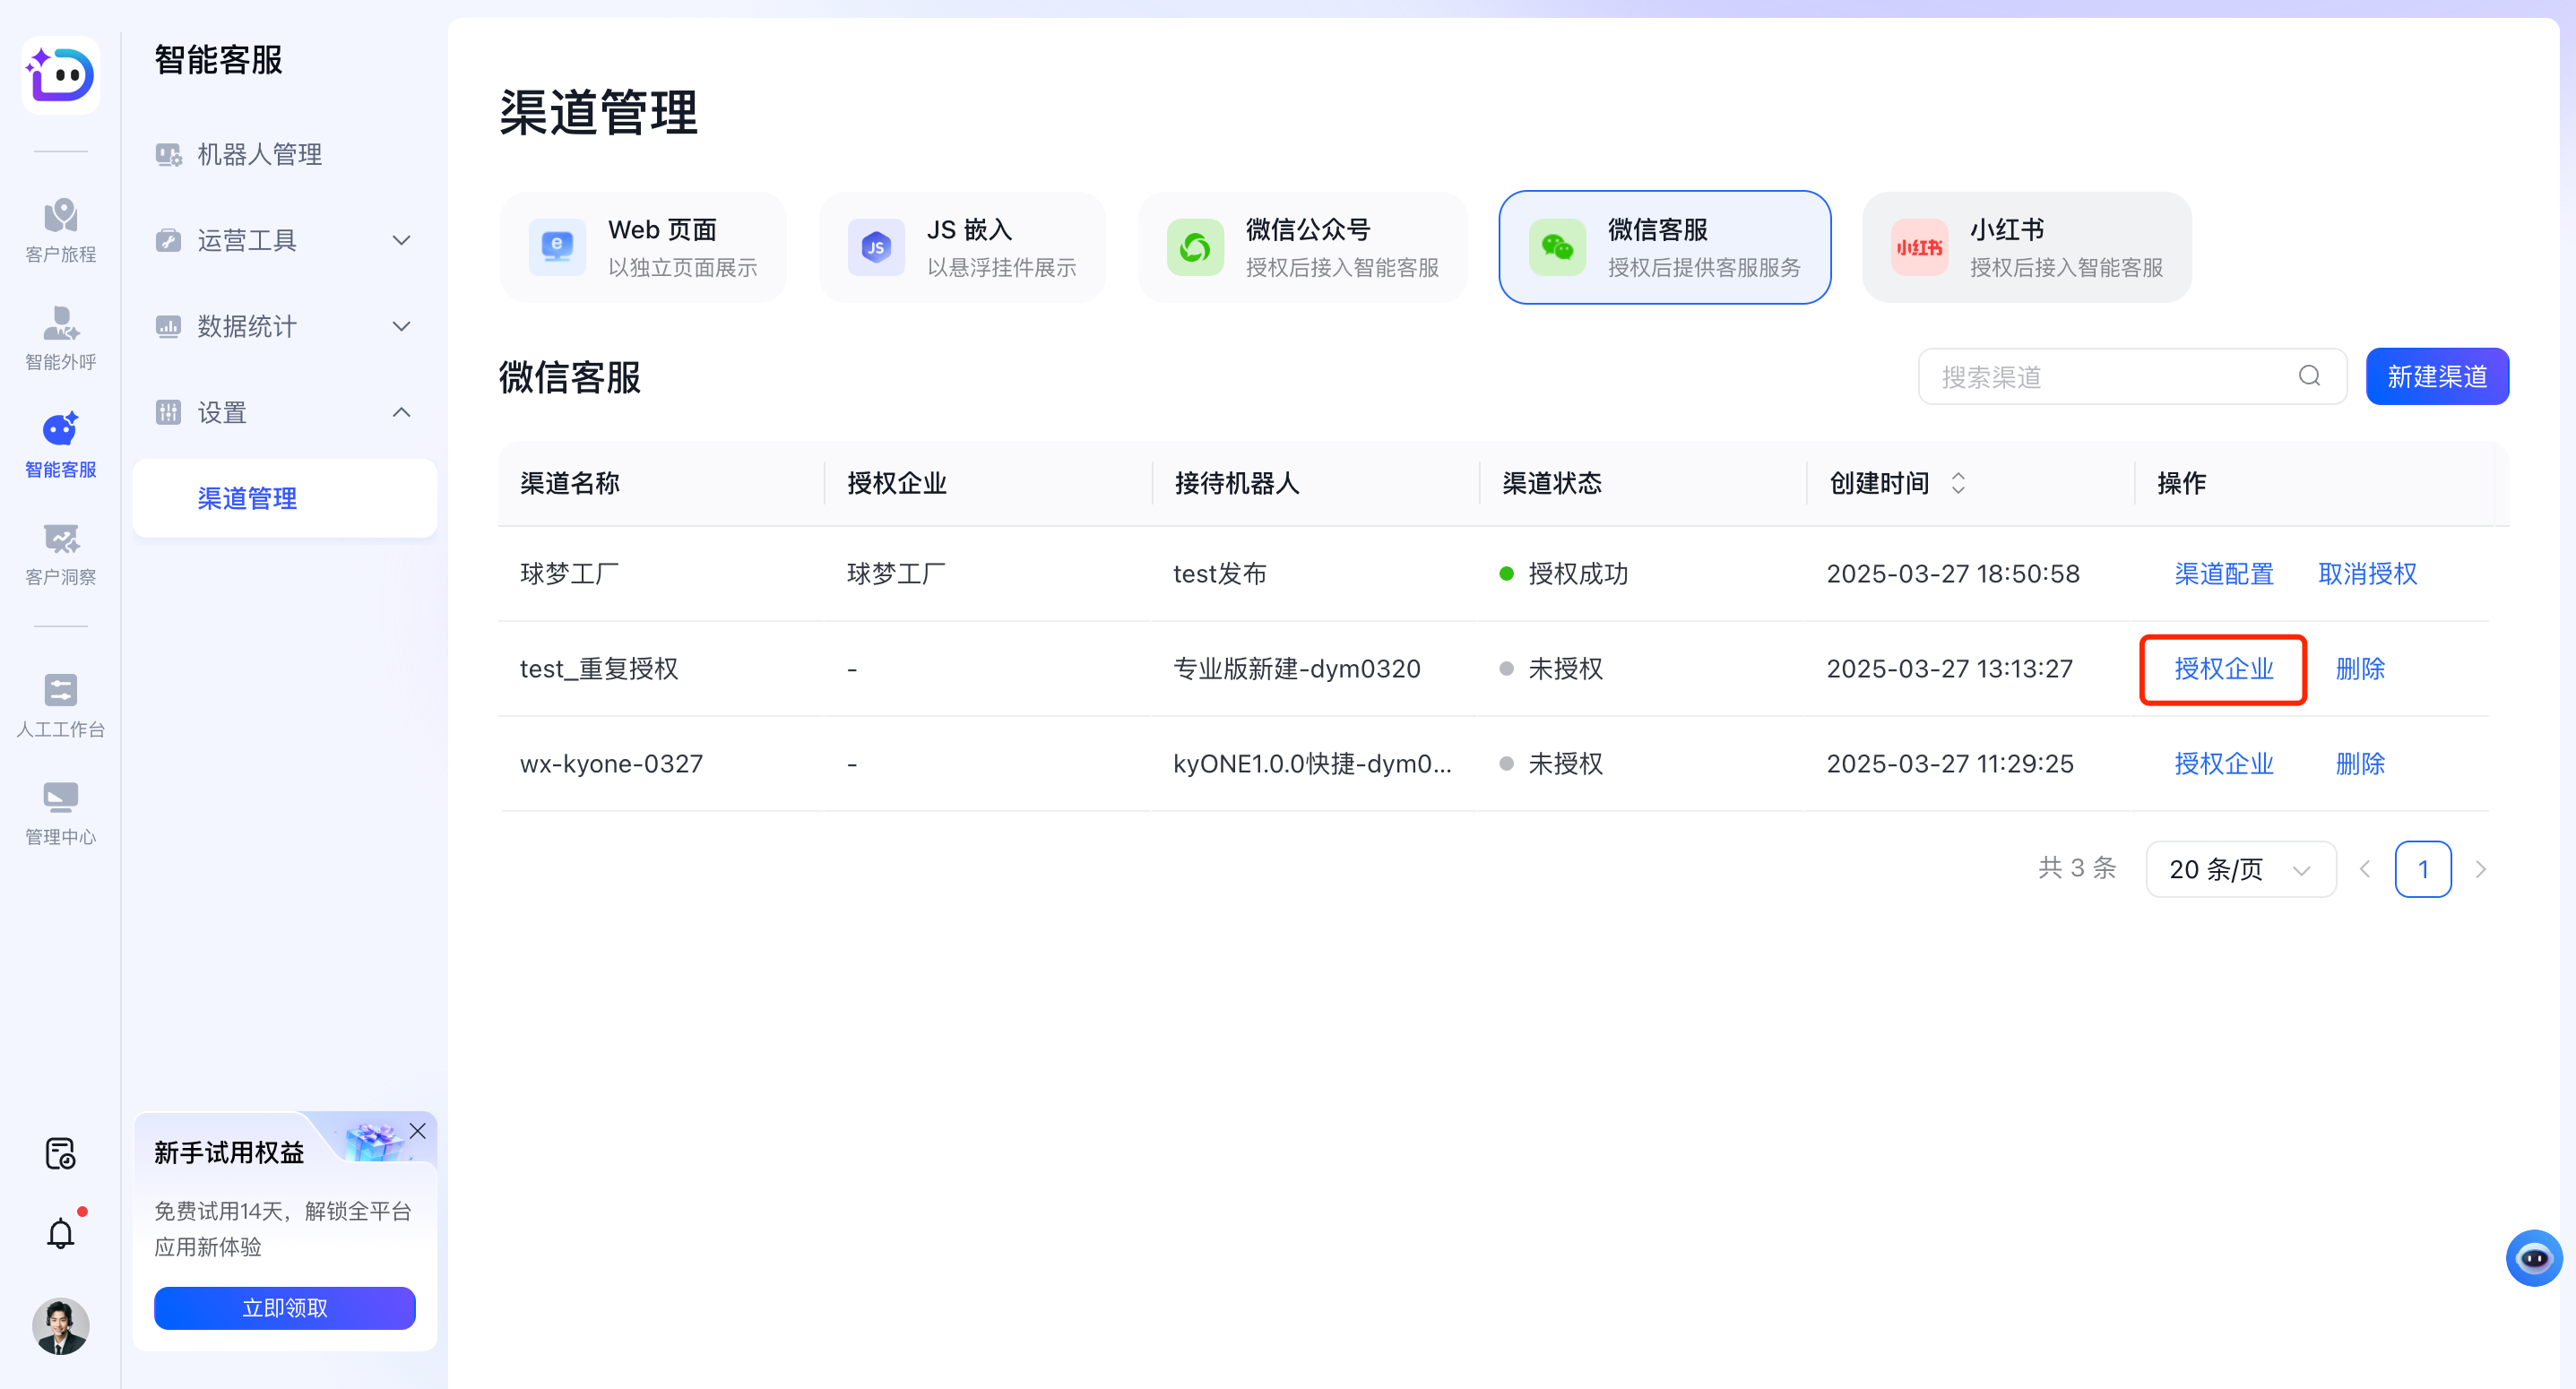Click 取消授权 for 球梦工厂

point(2366,573)
